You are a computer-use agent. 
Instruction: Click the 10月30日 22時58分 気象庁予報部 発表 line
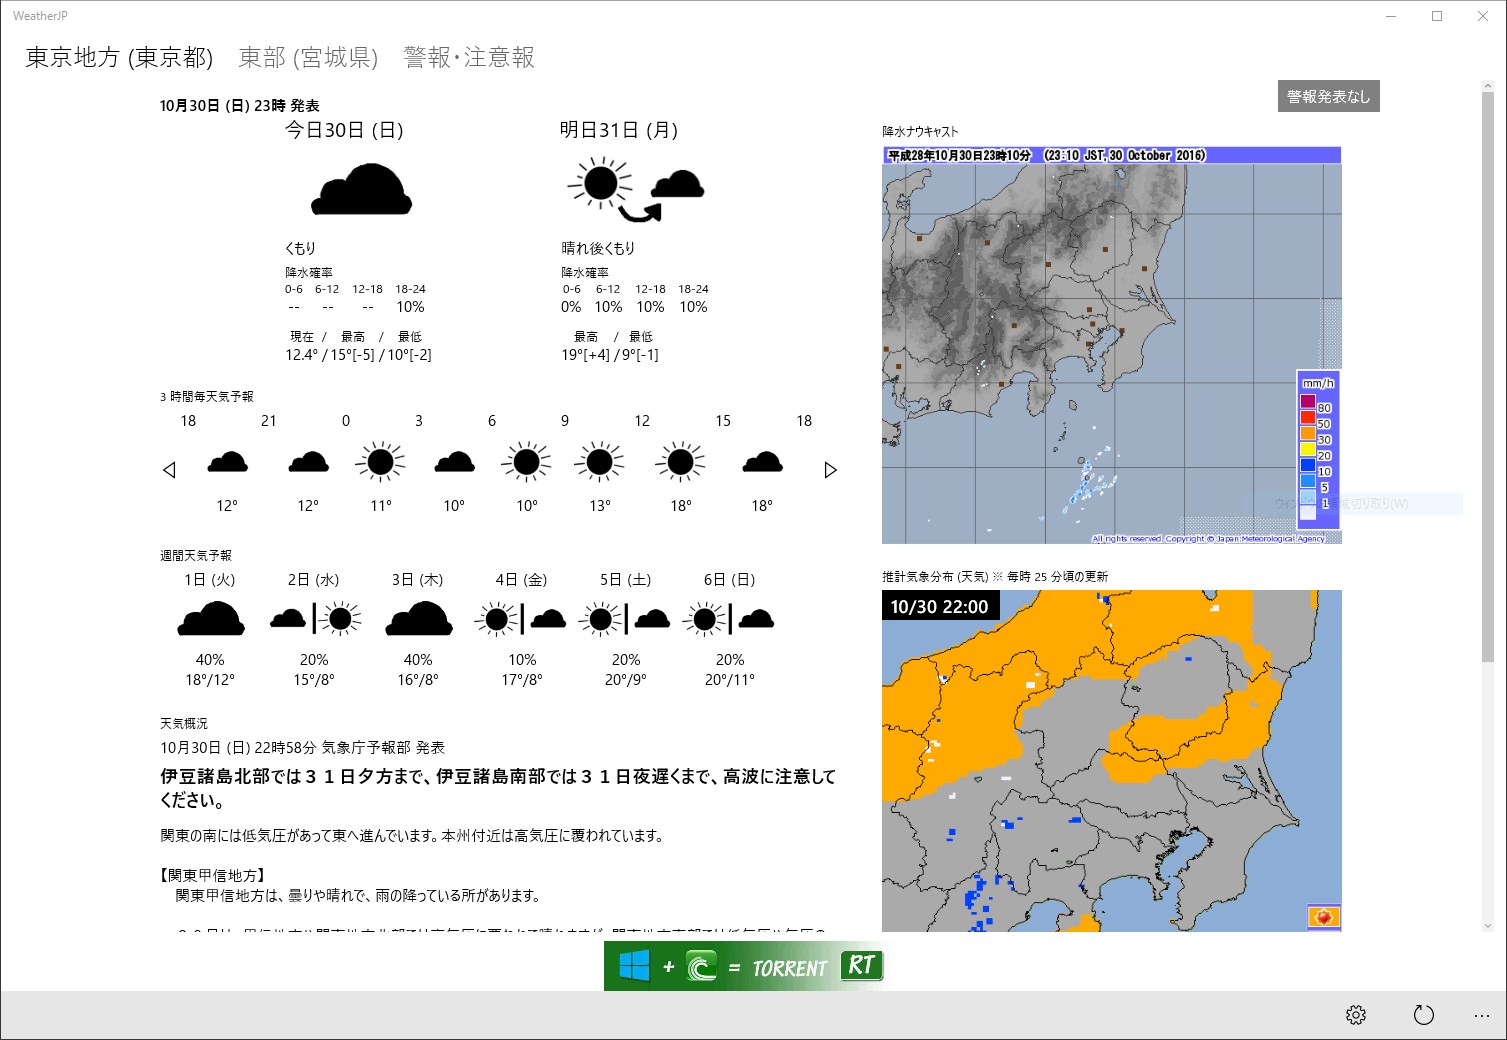(x=302, y=747)
